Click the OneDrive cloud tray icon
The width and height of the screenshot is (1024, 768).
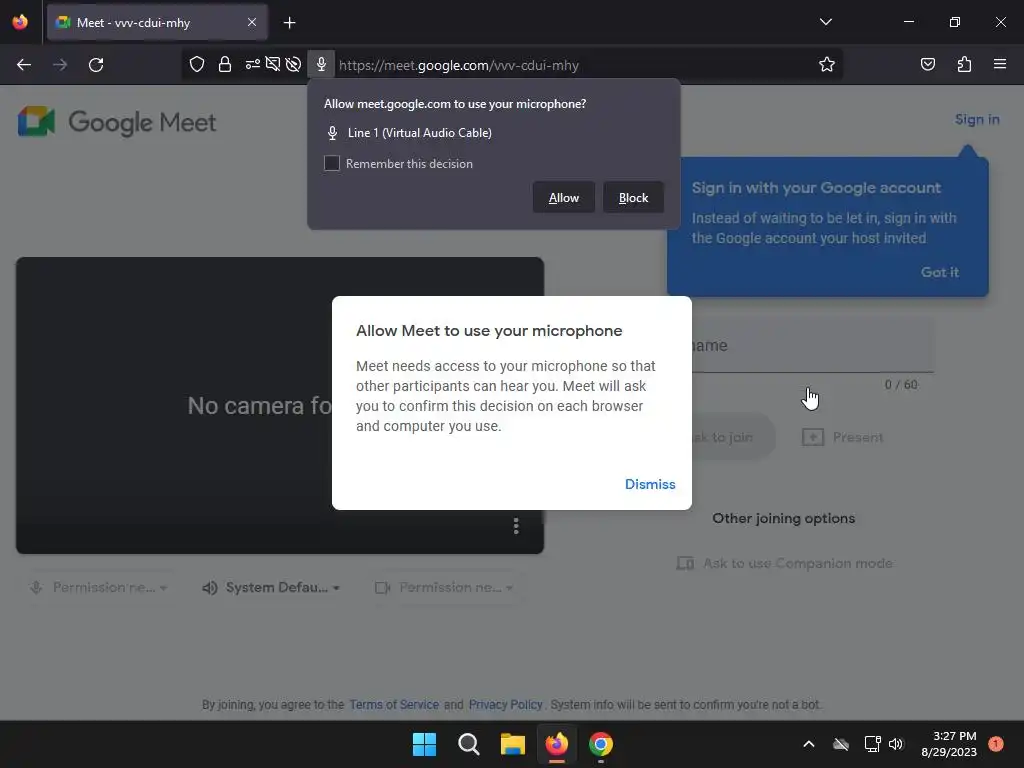tap(841, 744)
